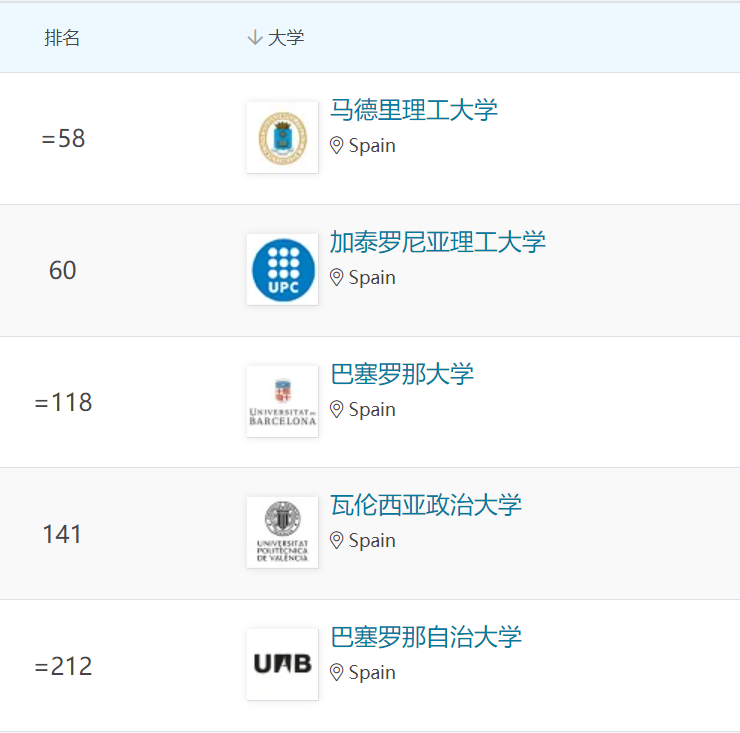Sort by the 大学 column header

(x=286, y=38)
